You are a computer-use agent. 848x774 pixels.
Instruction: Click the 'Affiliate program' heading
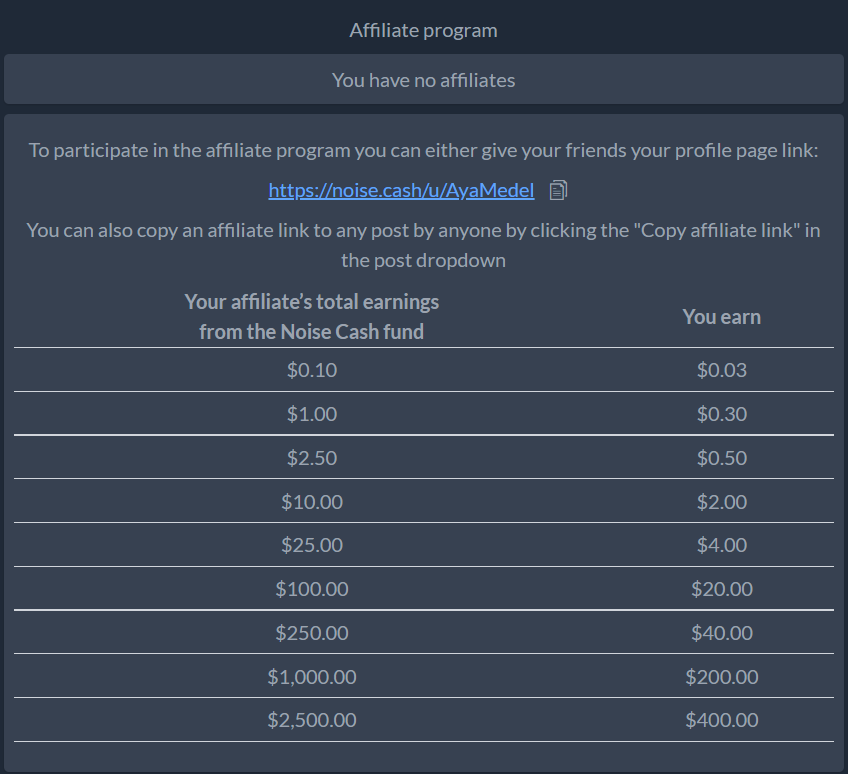(x=423, y=30)
